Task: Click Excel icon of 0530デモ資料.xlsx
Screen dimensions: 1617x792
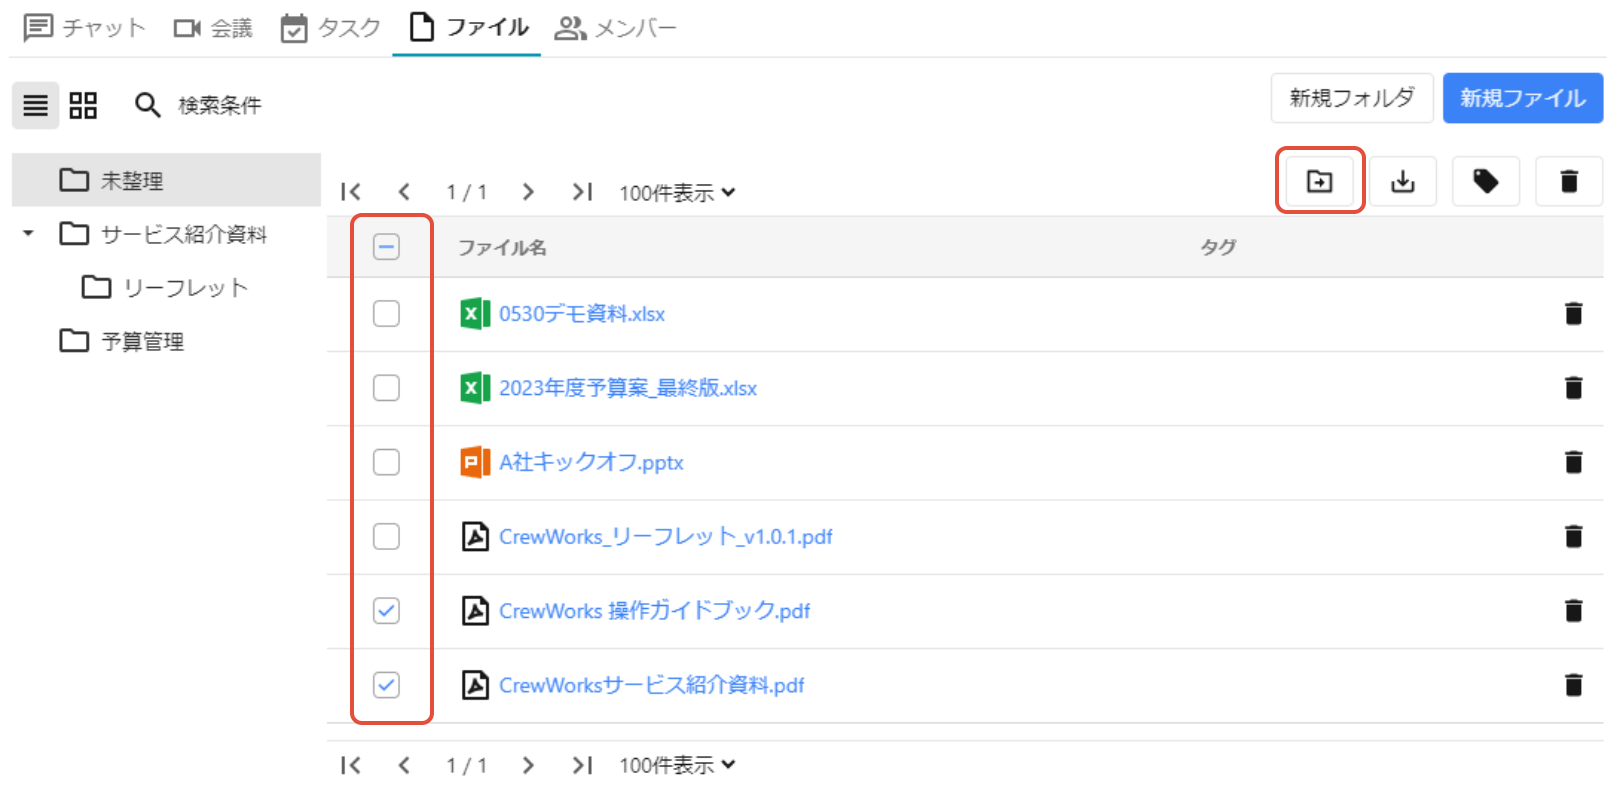Action: coord(475,314)
